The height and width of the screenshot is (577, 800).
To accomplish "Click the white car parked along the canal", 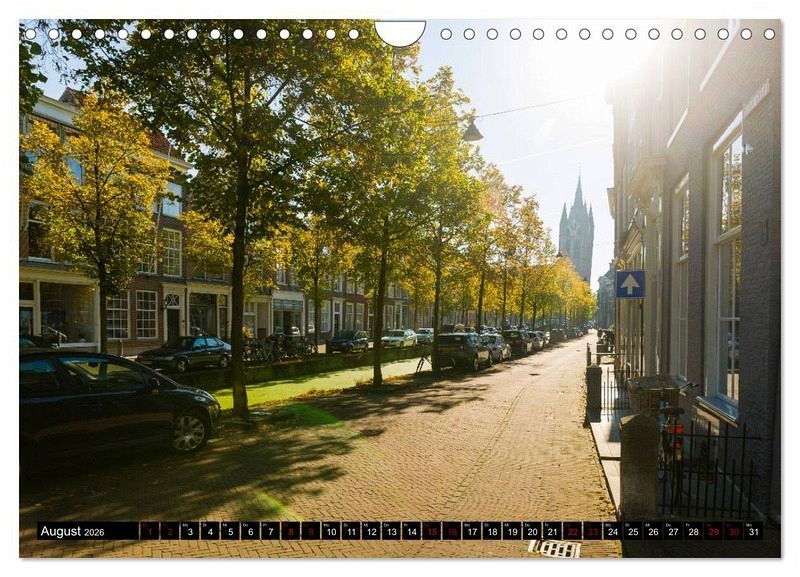I will tap(398, 338).
